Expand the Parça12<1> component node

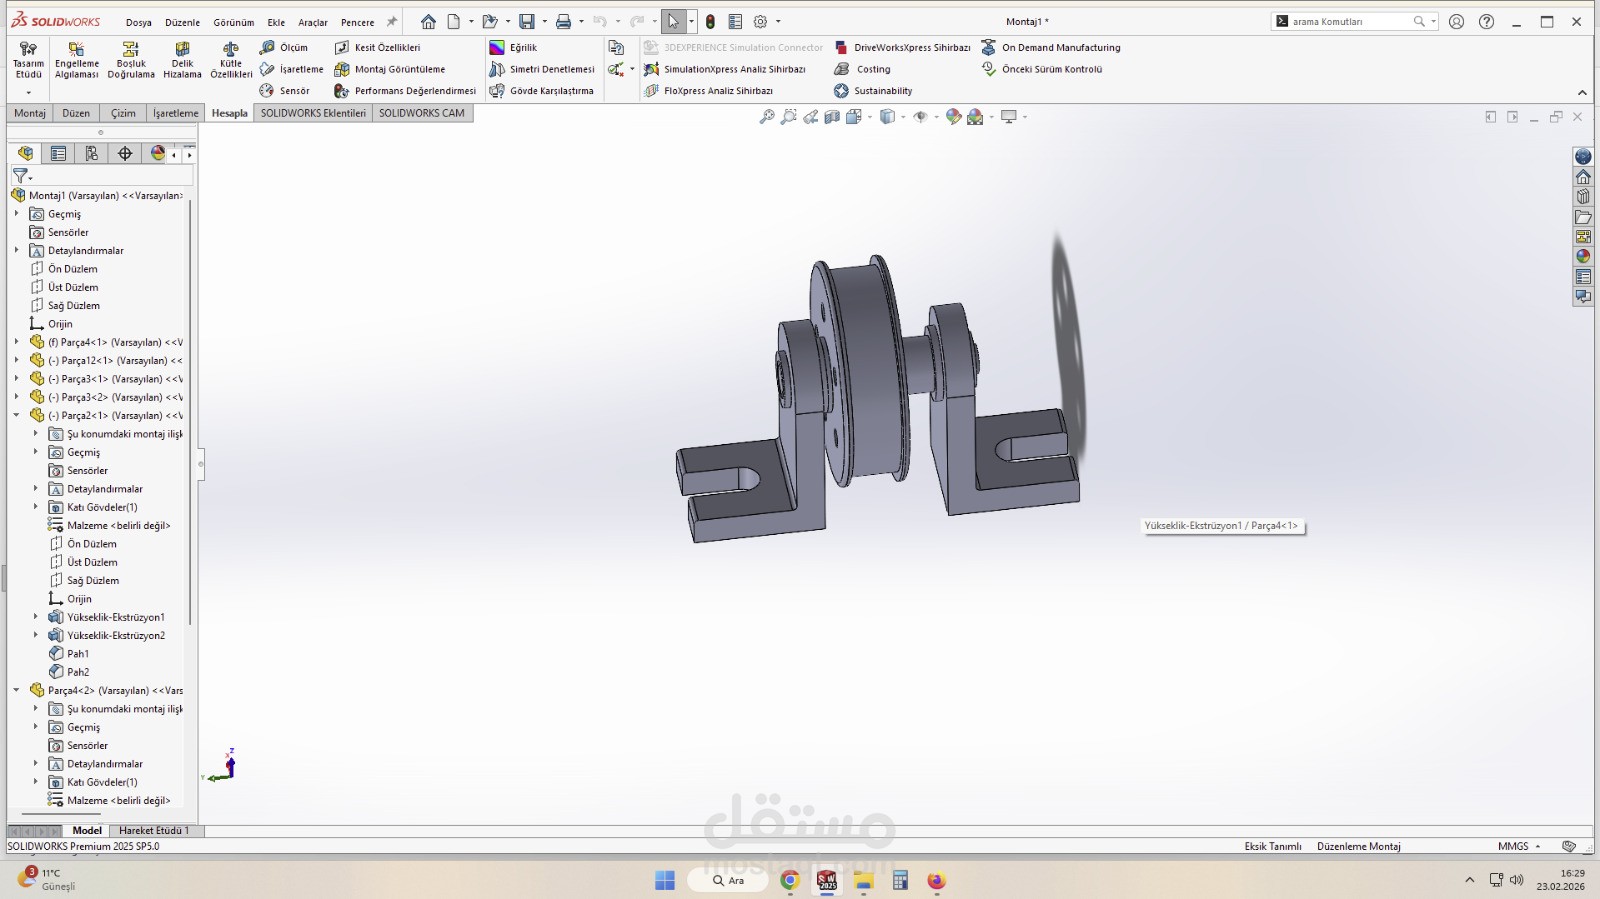tap(17, 360)
